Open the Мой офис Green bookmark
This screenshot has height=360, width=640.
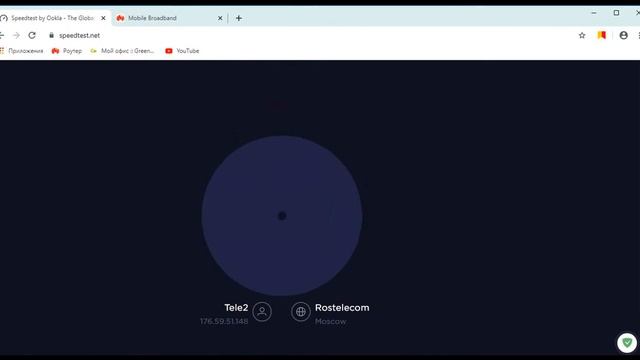pos(122,51)
